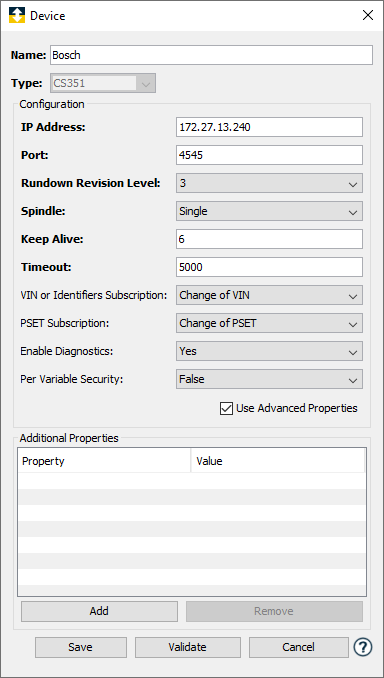Close the Device dialog window
Screen dimensions: 384x678
368,16
